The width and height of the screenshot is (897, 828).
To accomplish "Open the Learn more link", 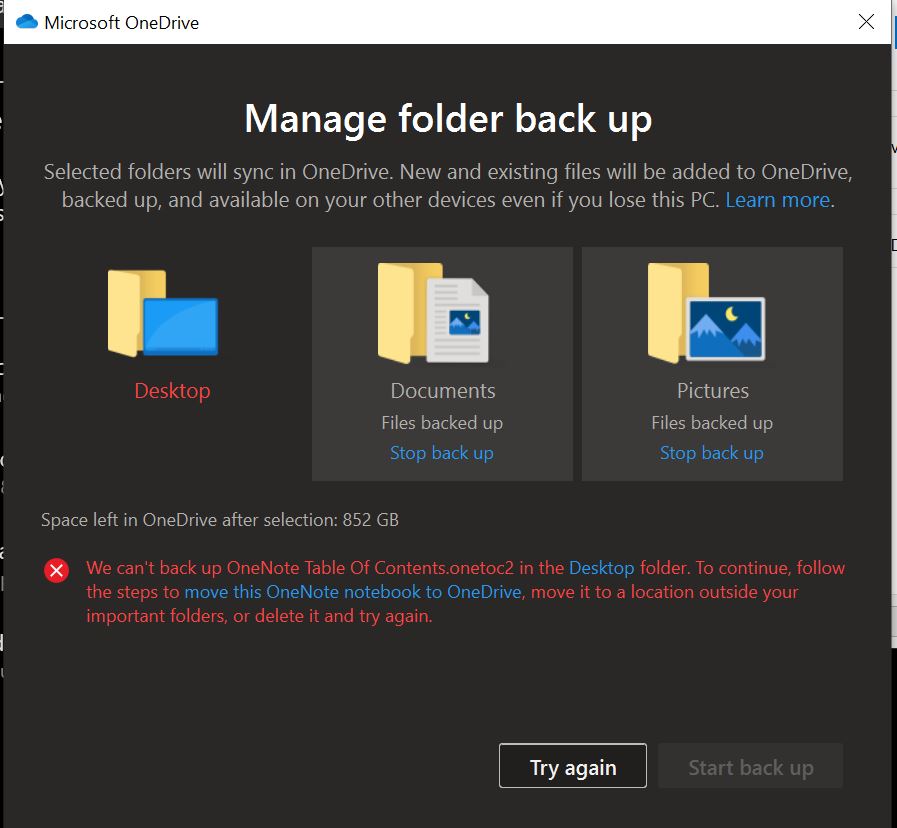I will click(778, 200).
